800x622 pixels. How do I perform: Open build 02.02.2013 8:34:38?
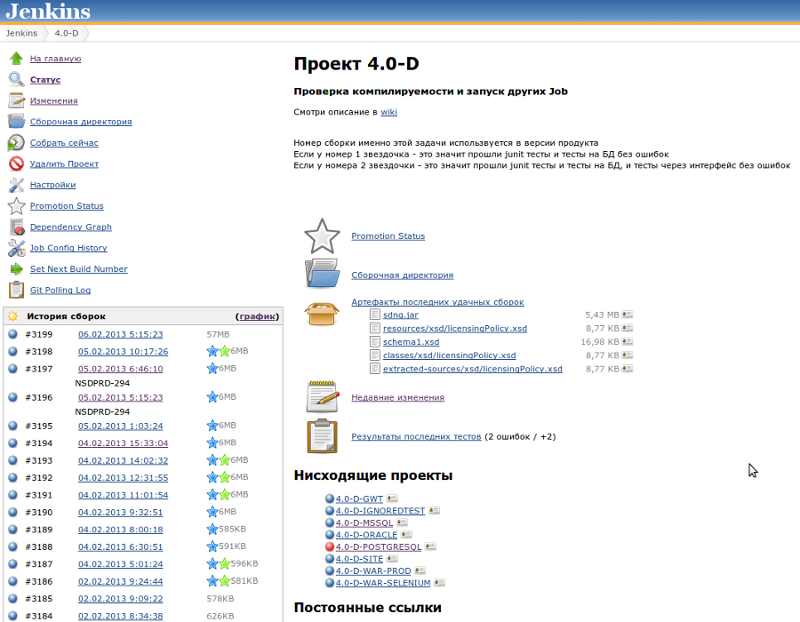[120, 616]
